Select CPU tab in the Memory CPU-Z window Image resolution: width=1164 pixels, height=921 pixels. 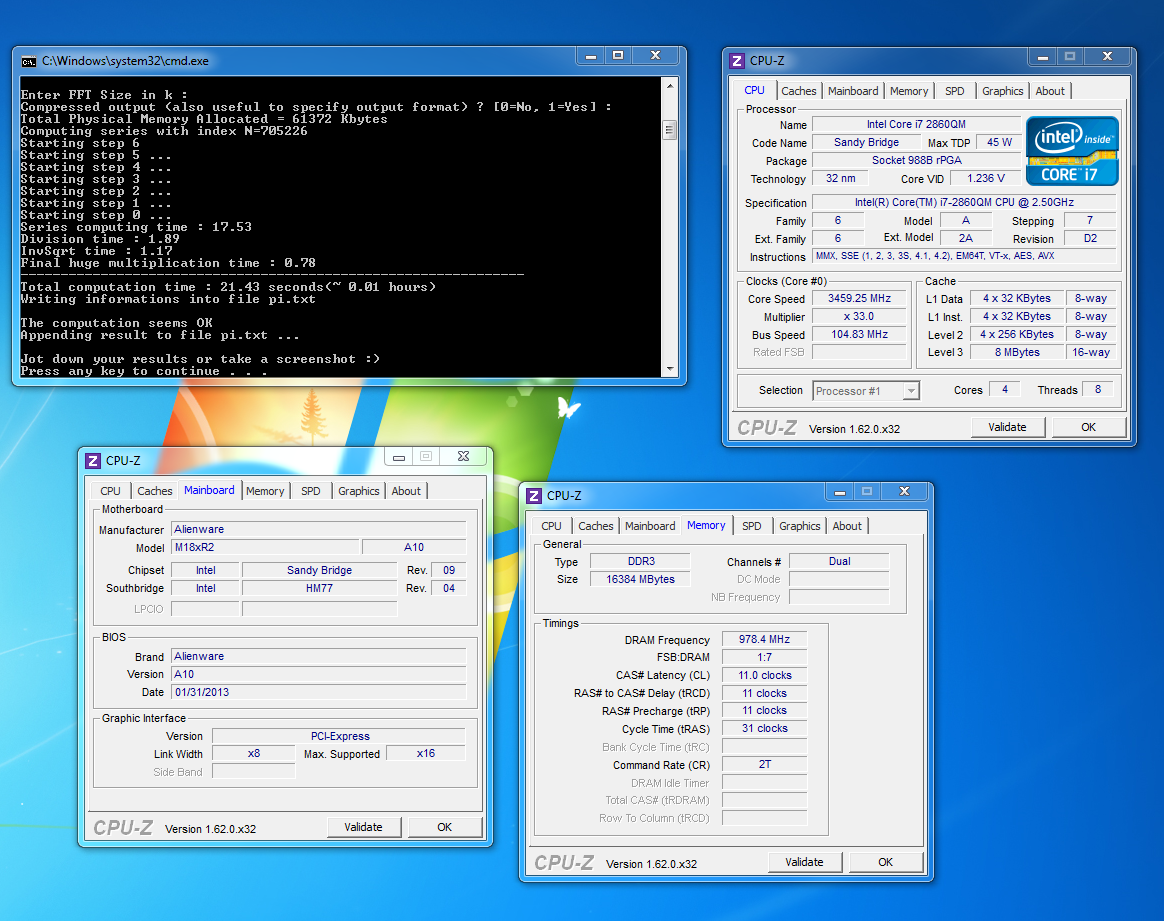pos(551,526)
